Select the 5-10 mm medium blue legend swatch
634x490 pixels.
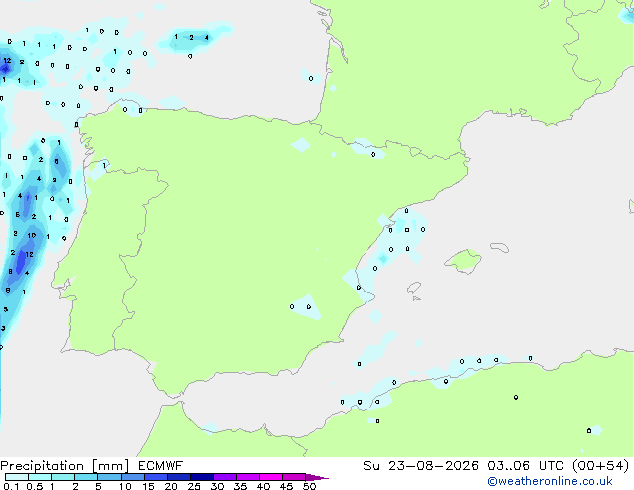(x=109, y=477)
